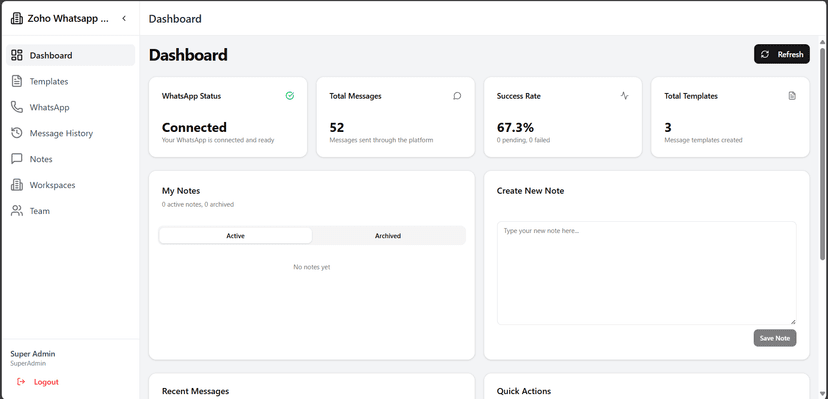Click the scrollbar up arrow
Screen dimensions: 828x399
click(x=823, y=42)
